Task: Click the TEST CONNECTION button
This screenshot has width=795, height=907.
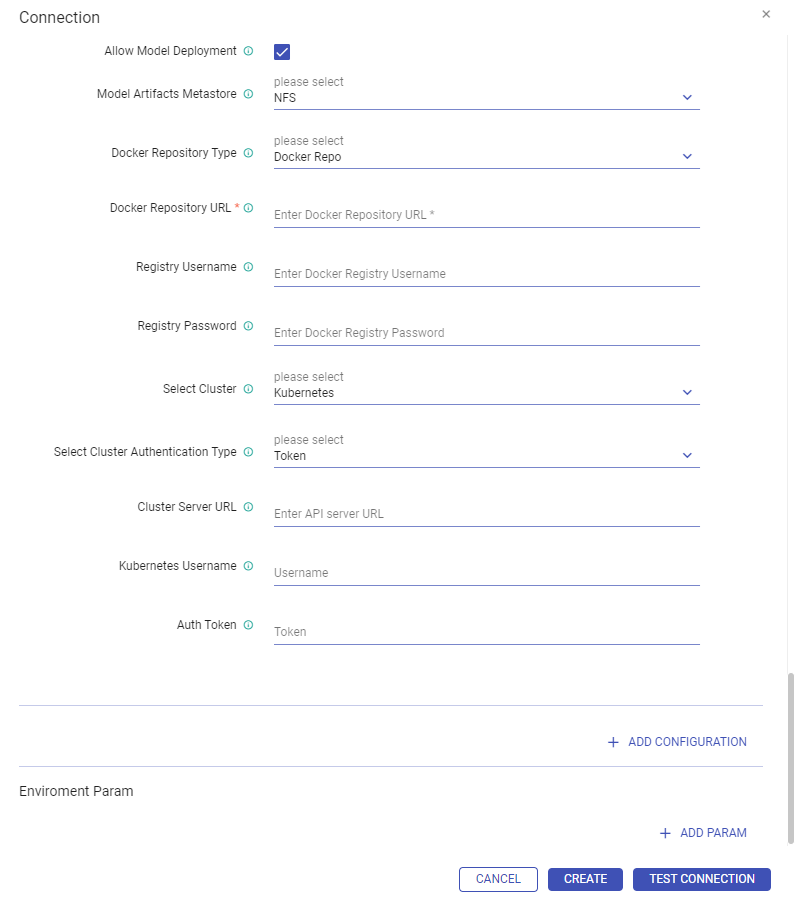Action: pyautogui.click(x=702, y=879)
